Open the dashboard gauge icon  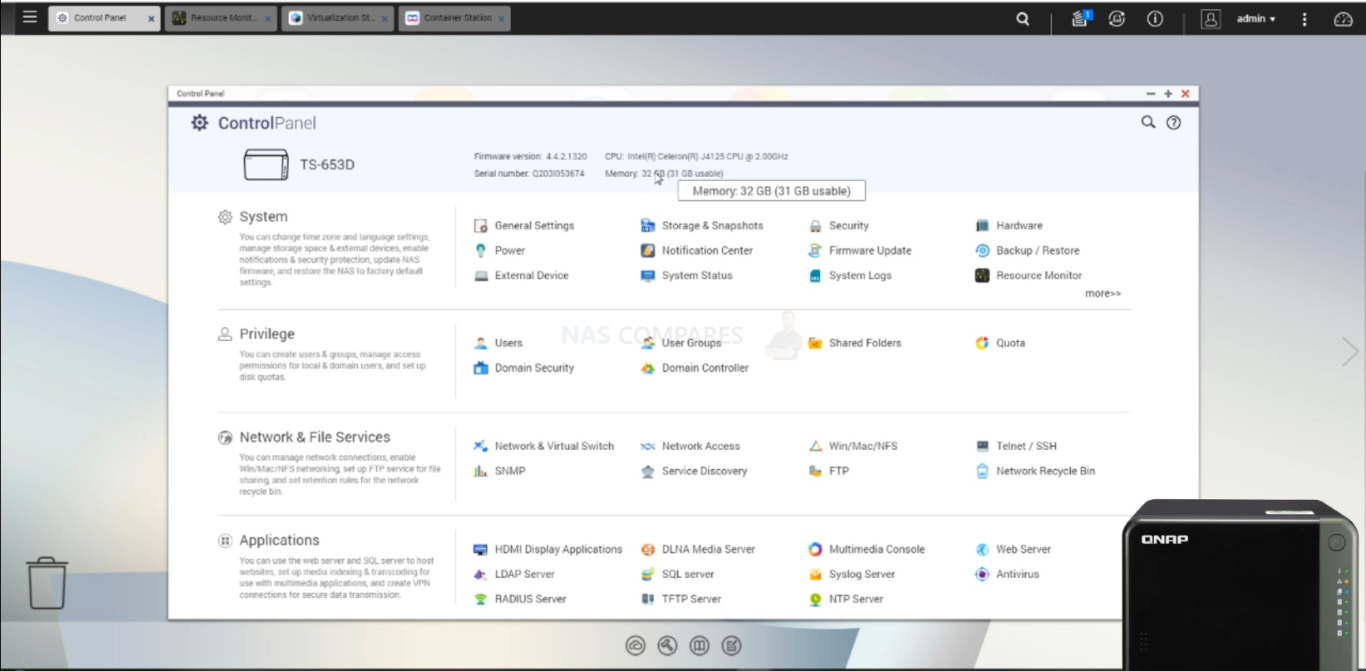[1343, 18]
